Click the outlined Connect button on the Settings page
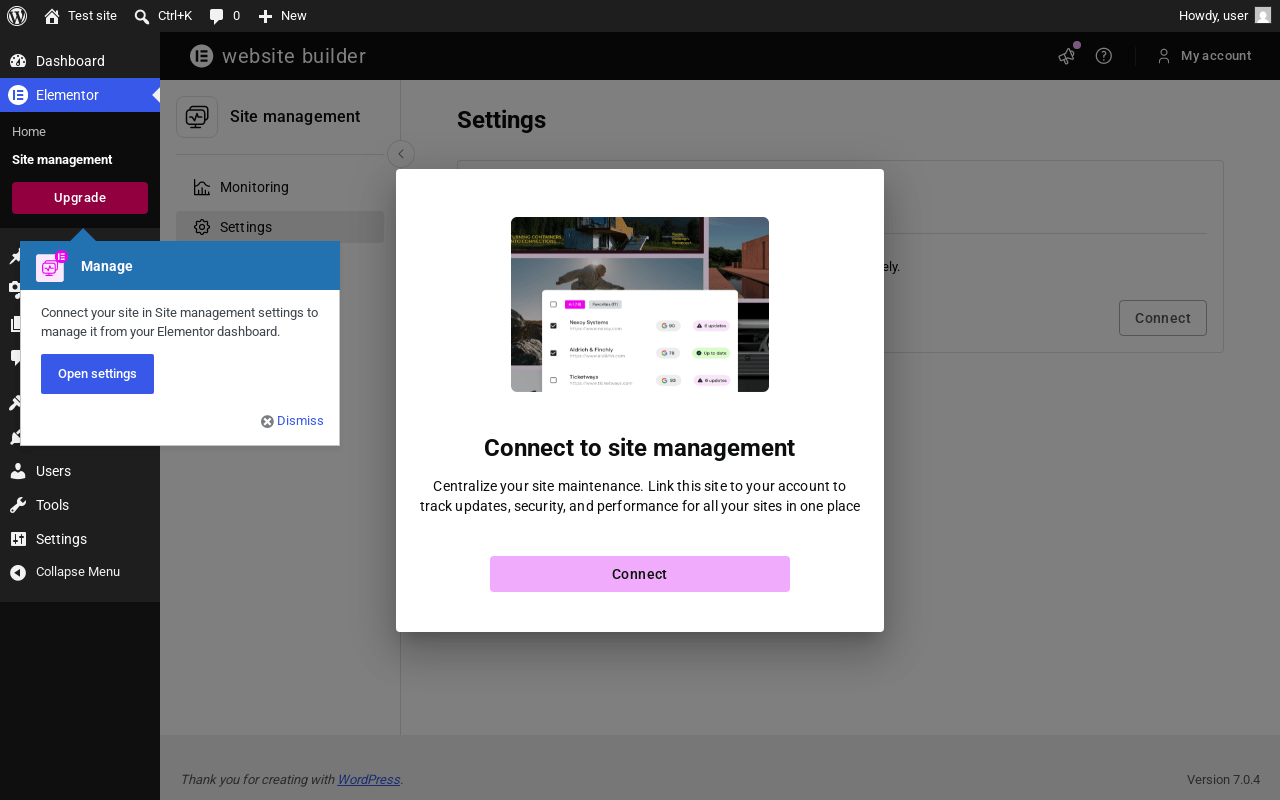 (x=1163, y=318)
